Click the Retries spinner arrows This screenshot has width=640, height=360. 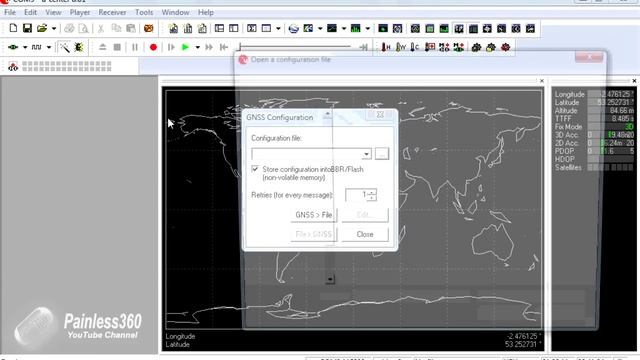[371, 195]
